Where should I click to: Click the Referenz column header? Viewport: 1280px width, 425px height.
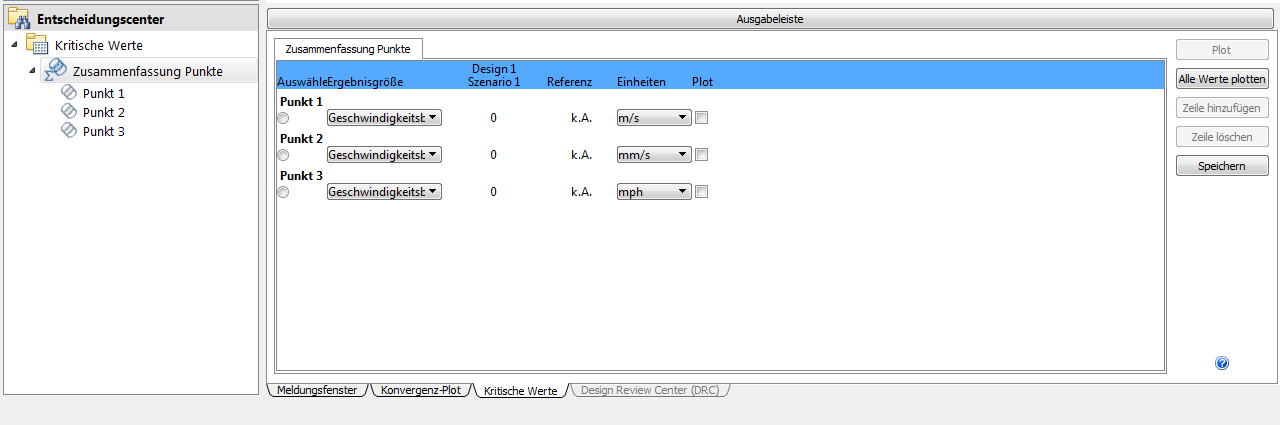pyautogui.click(x=569, y=82)
